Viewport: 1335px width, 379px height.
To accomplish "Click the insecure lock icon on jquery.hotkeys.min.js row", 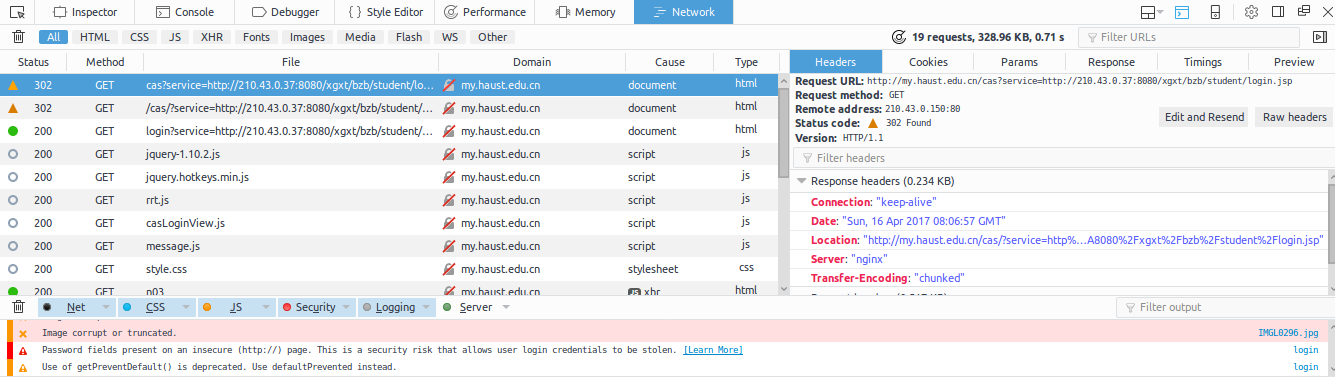I will click(x=449, y=178).
